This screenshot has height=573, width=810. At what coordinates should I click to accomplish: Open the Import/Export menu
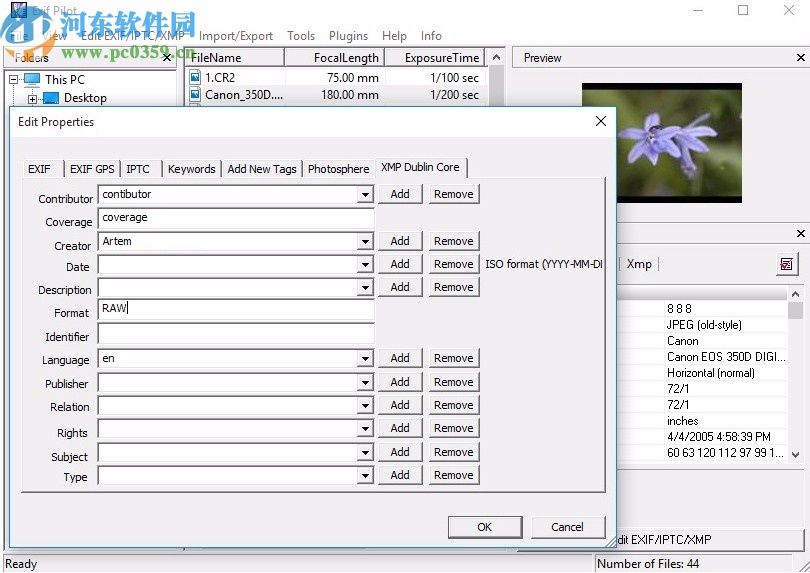coord(236,36)
